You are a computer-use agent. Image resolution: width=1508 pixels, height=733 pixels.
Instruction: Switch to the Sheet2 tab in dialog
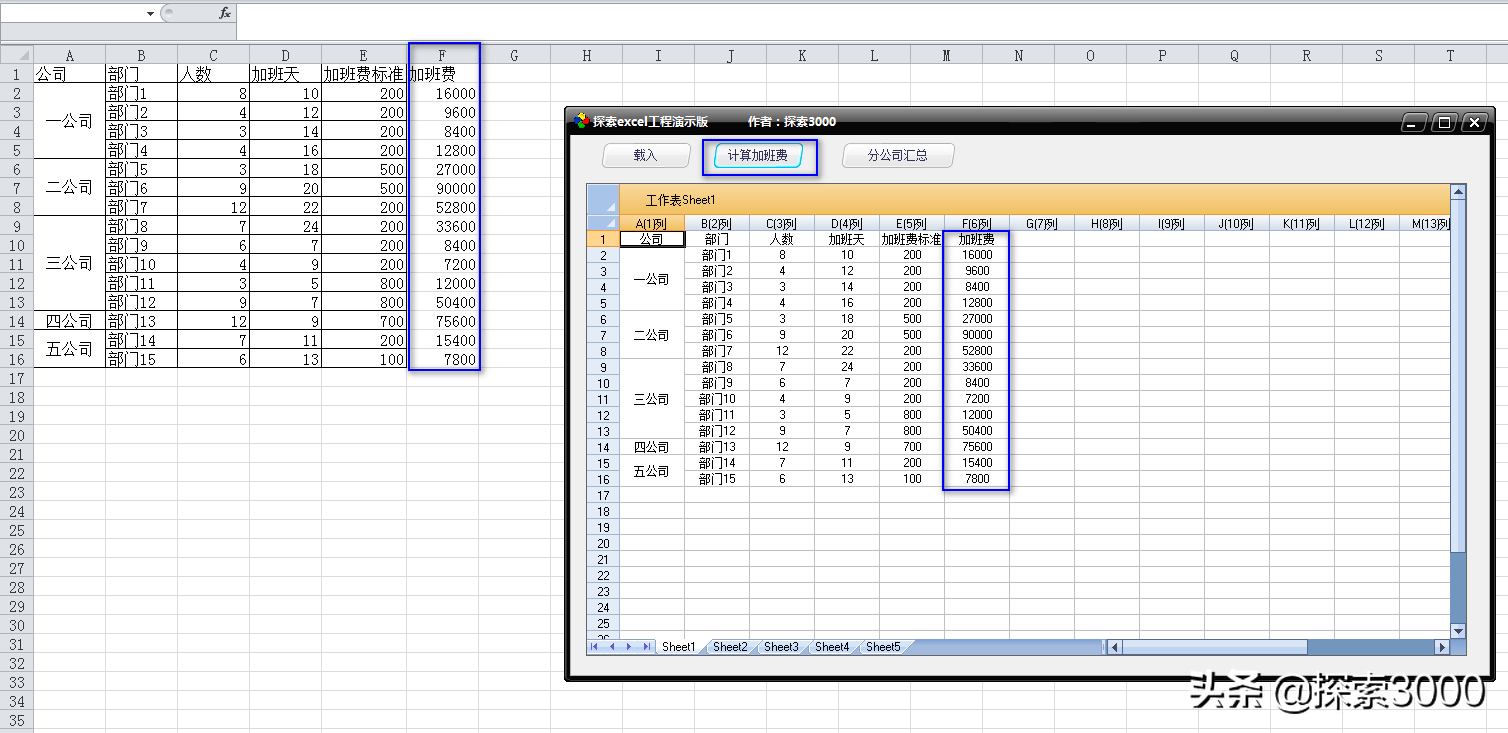(730, 647)
